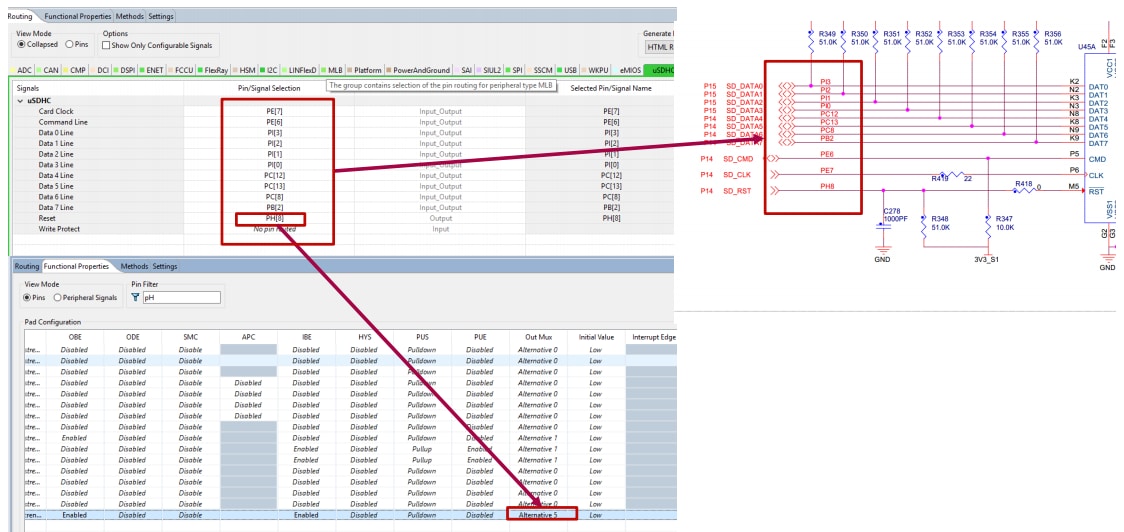Click the Pin/Signal Selection column header

[x=268, y=88]
